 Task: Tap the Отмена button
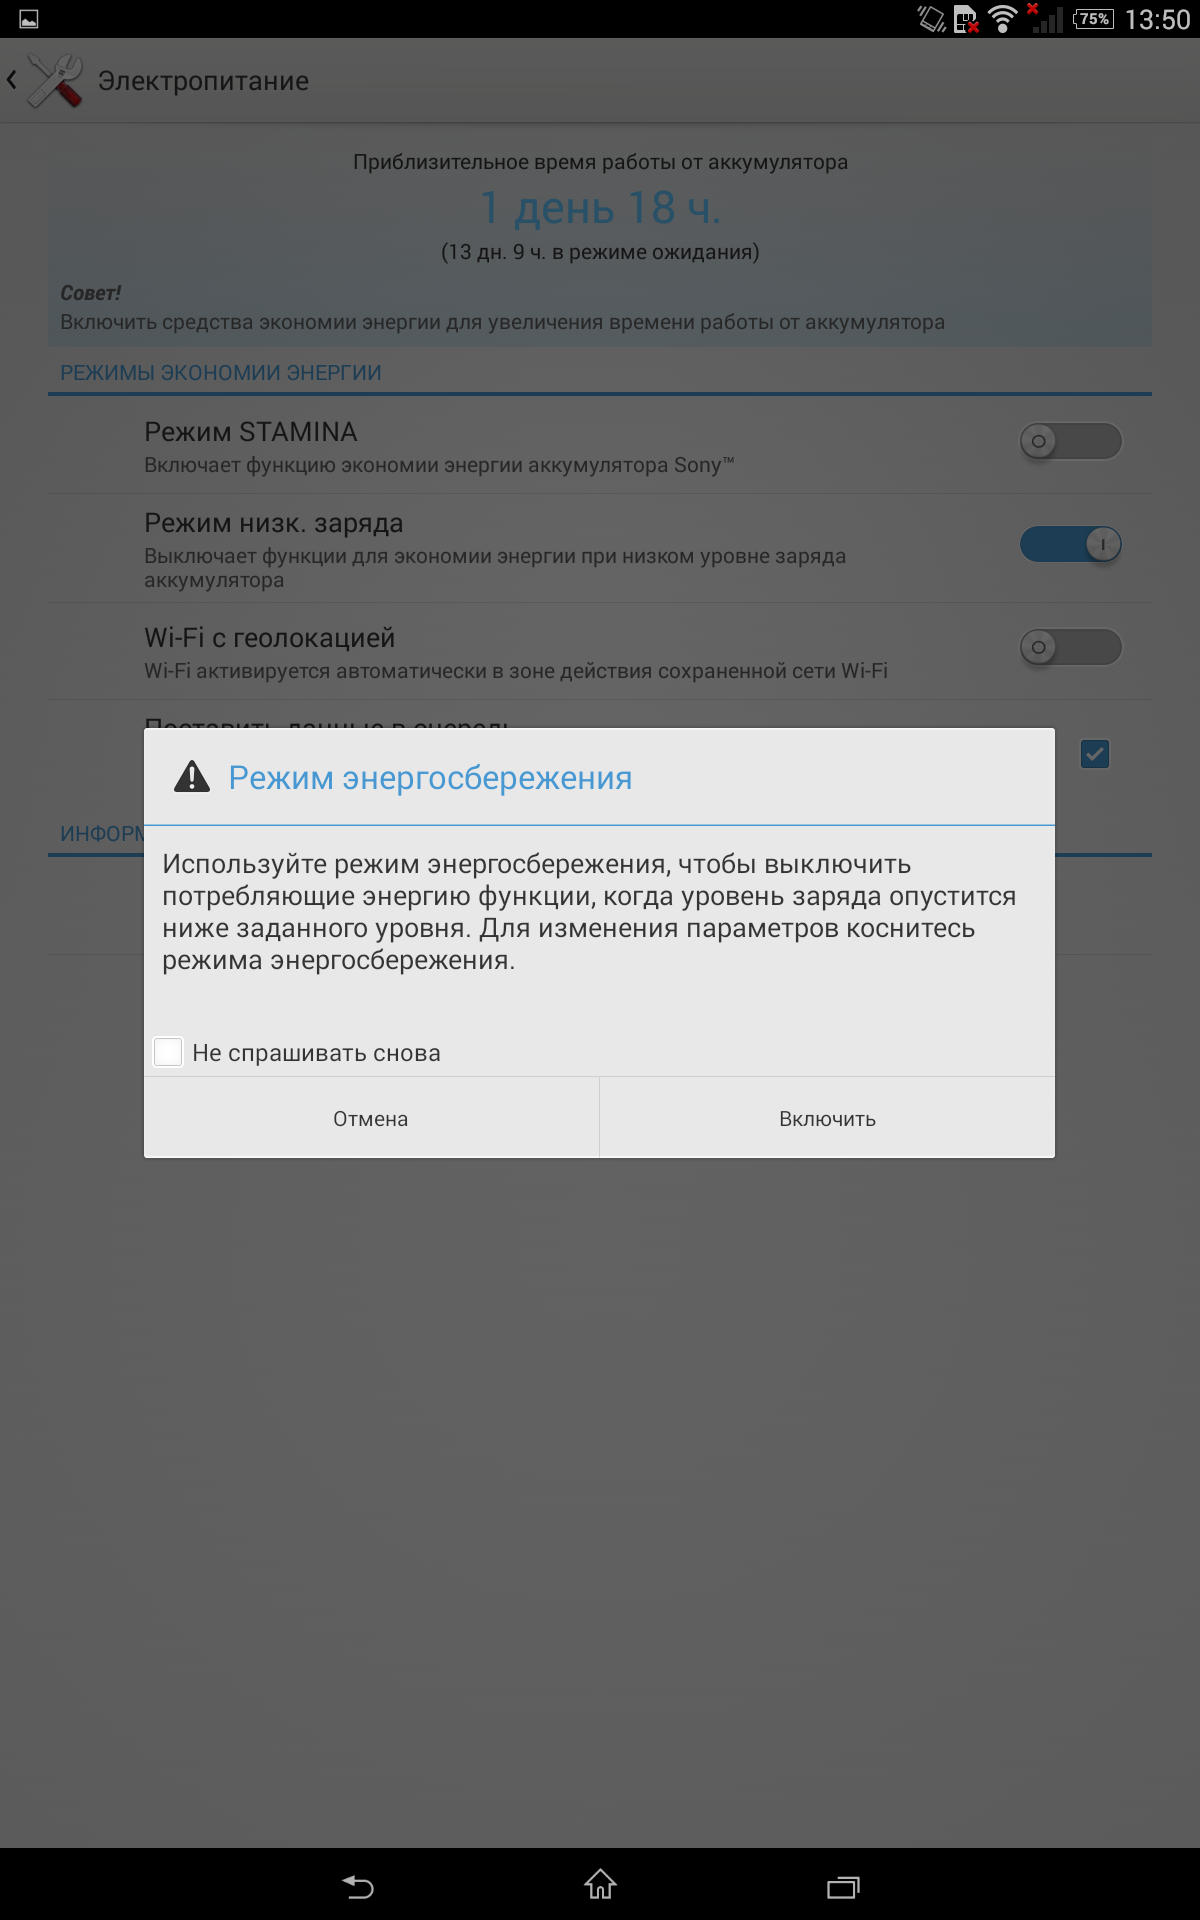[371, 1118]
